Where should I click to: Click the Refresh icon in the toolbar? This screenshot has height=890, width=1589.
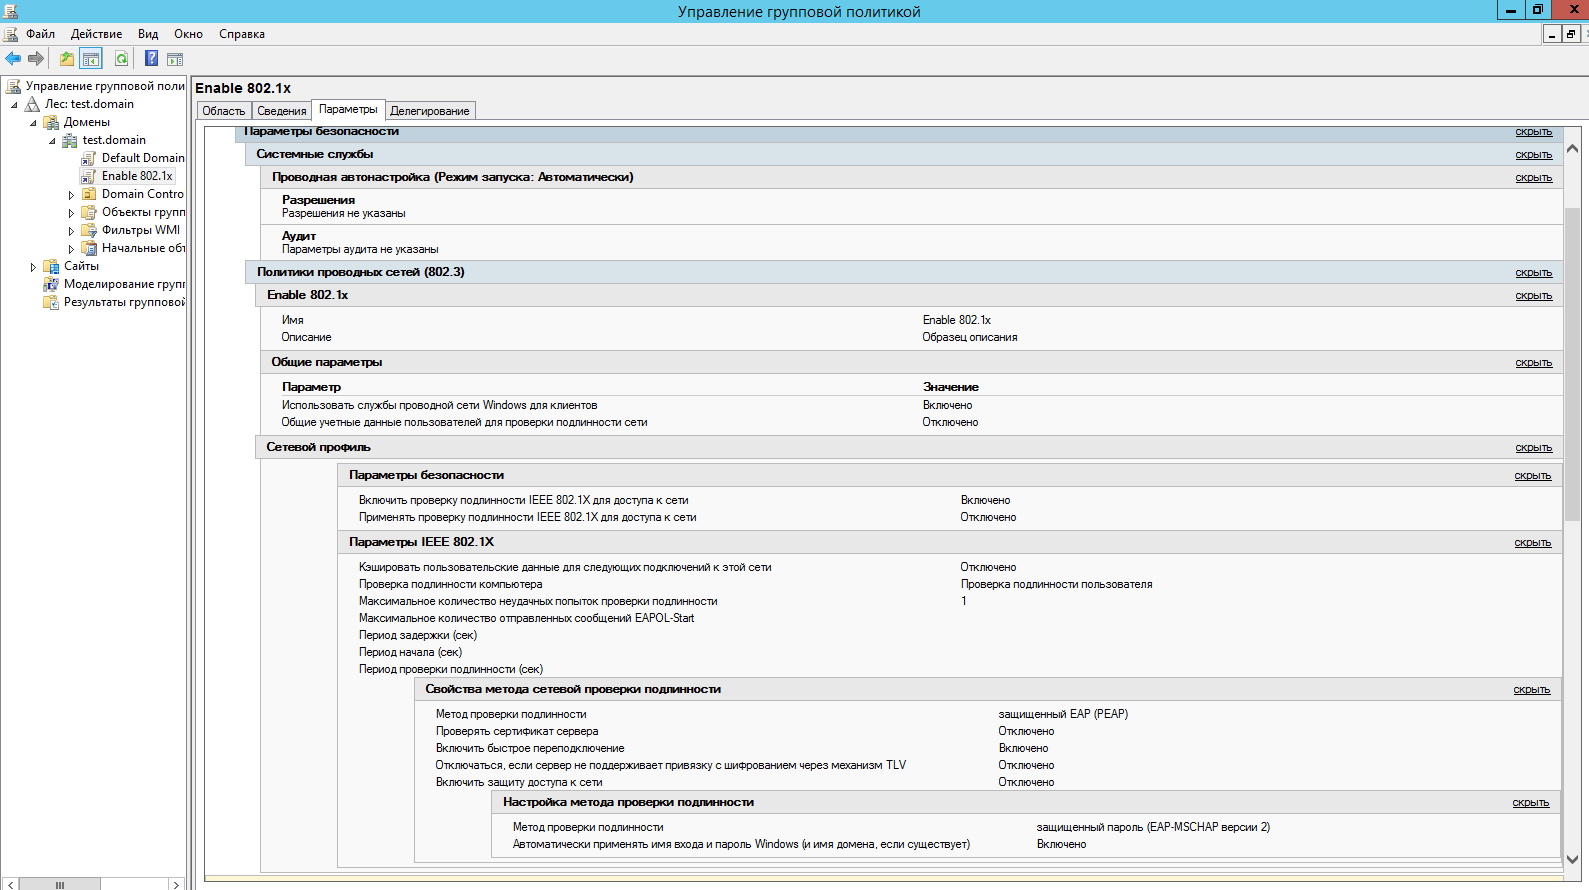tap(121, 59)
